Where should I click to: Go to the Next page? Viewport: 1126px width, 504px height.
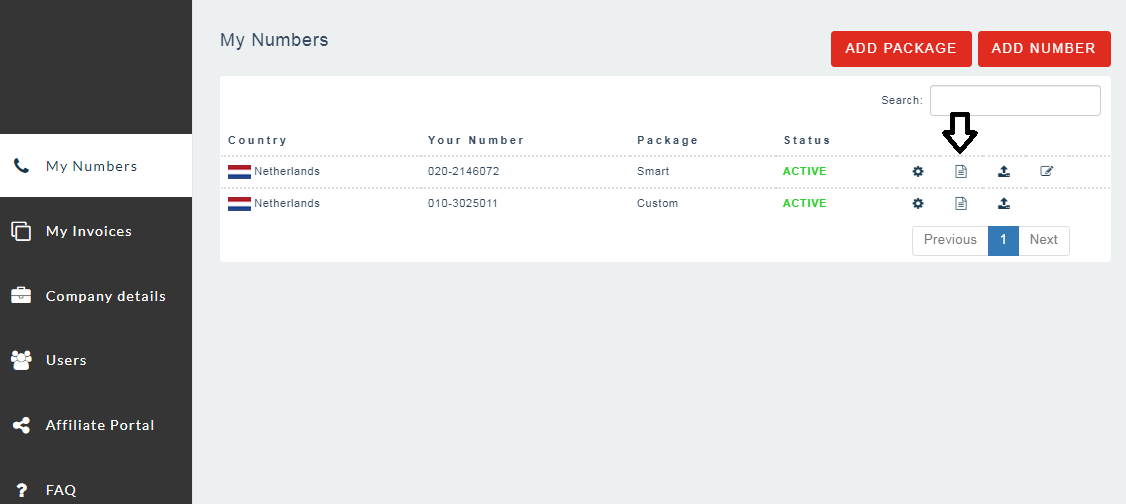(1043, 240)
